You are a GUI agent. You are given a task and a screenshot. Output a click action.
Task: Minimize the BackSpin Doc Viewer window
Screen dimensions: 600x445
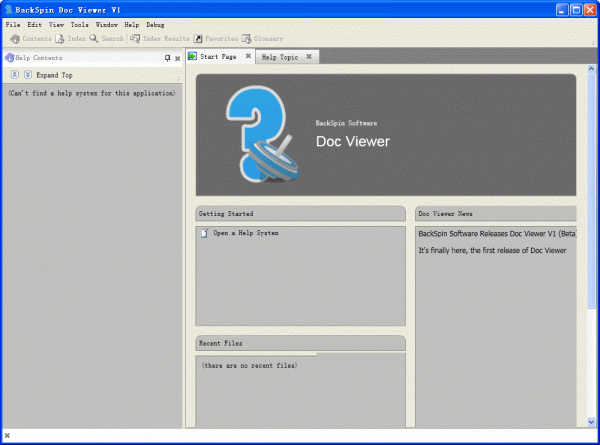(562, 10)
